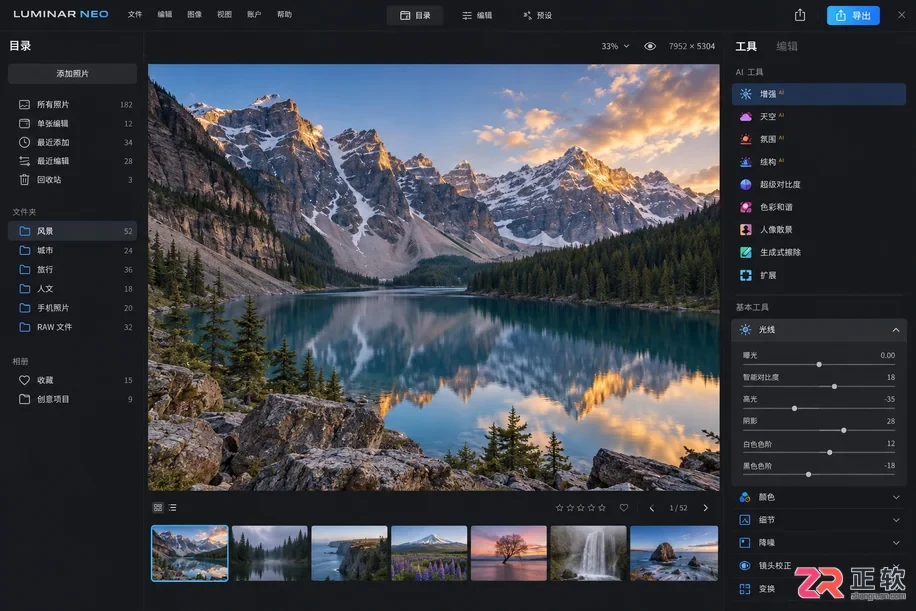The image size is (916, 611).
Task: Go to the previous photo arrow
Action: click(x=652, y=508)
